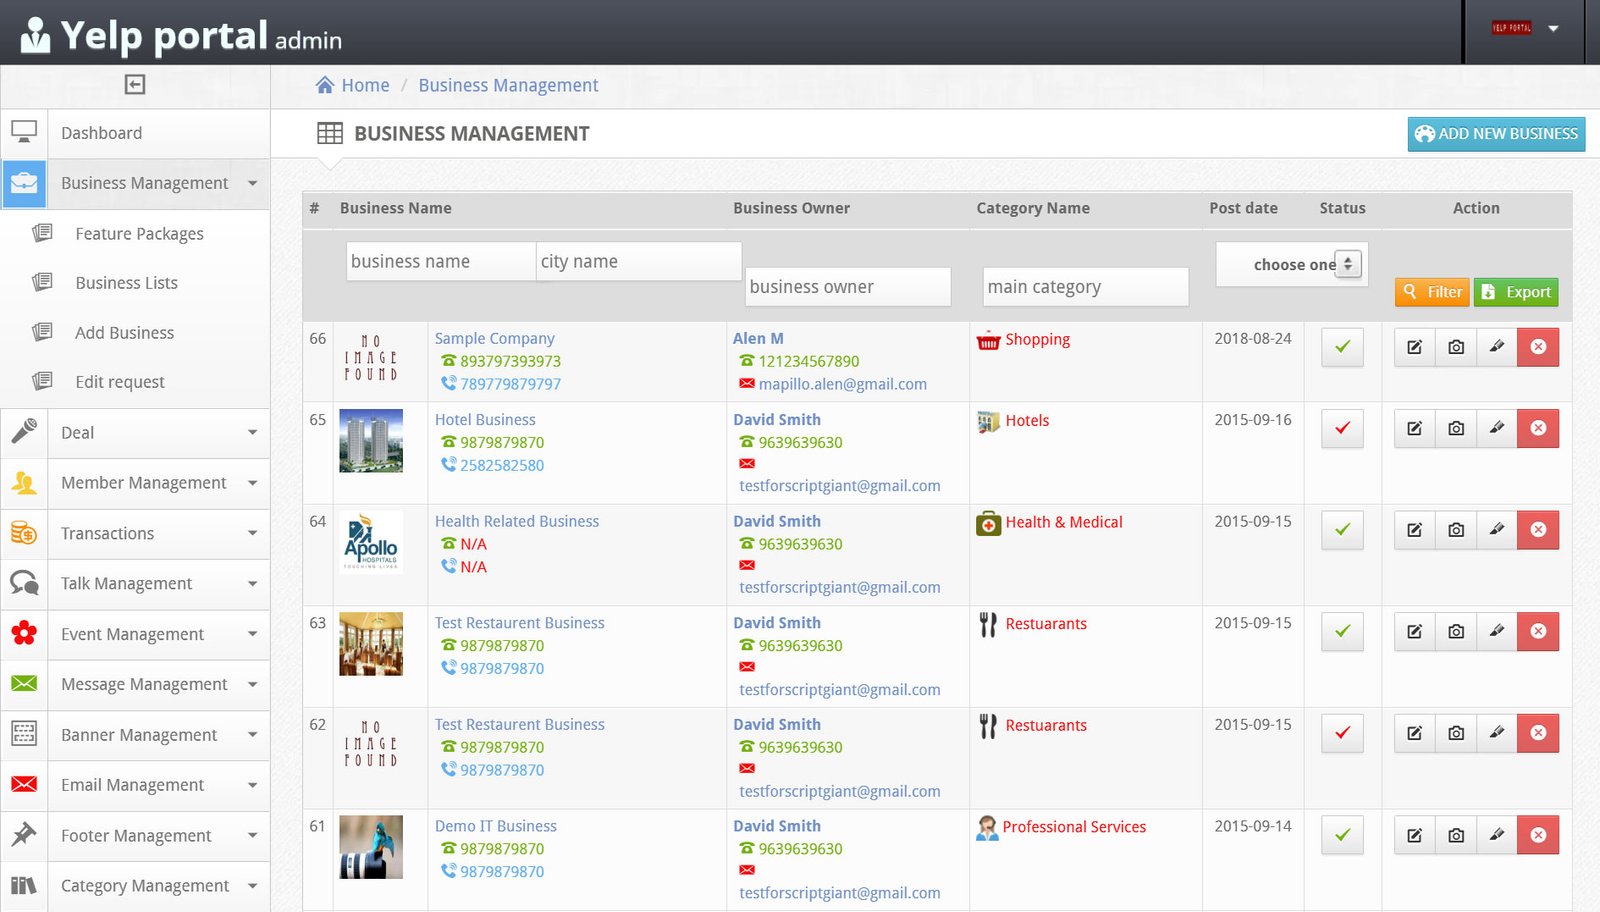Expand the Talk Management menu arrow
Viewport: 1600px width, 912px height.
(x=252, y=583)
